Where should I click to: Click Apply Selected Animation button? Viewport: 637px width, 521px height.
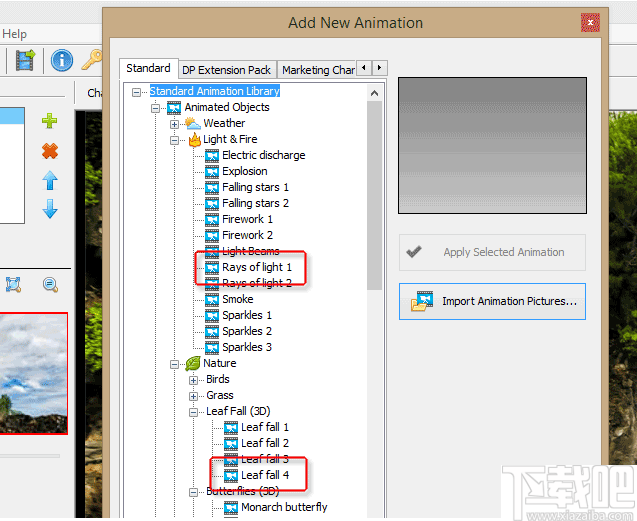492,252
